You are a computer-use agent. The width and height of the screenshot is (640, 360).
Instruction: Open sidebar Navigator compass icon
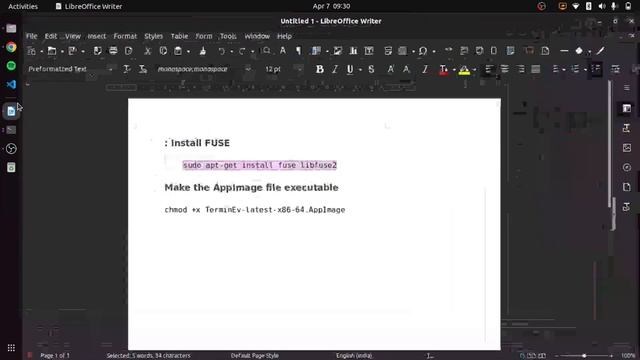click(x=627, y=167)
